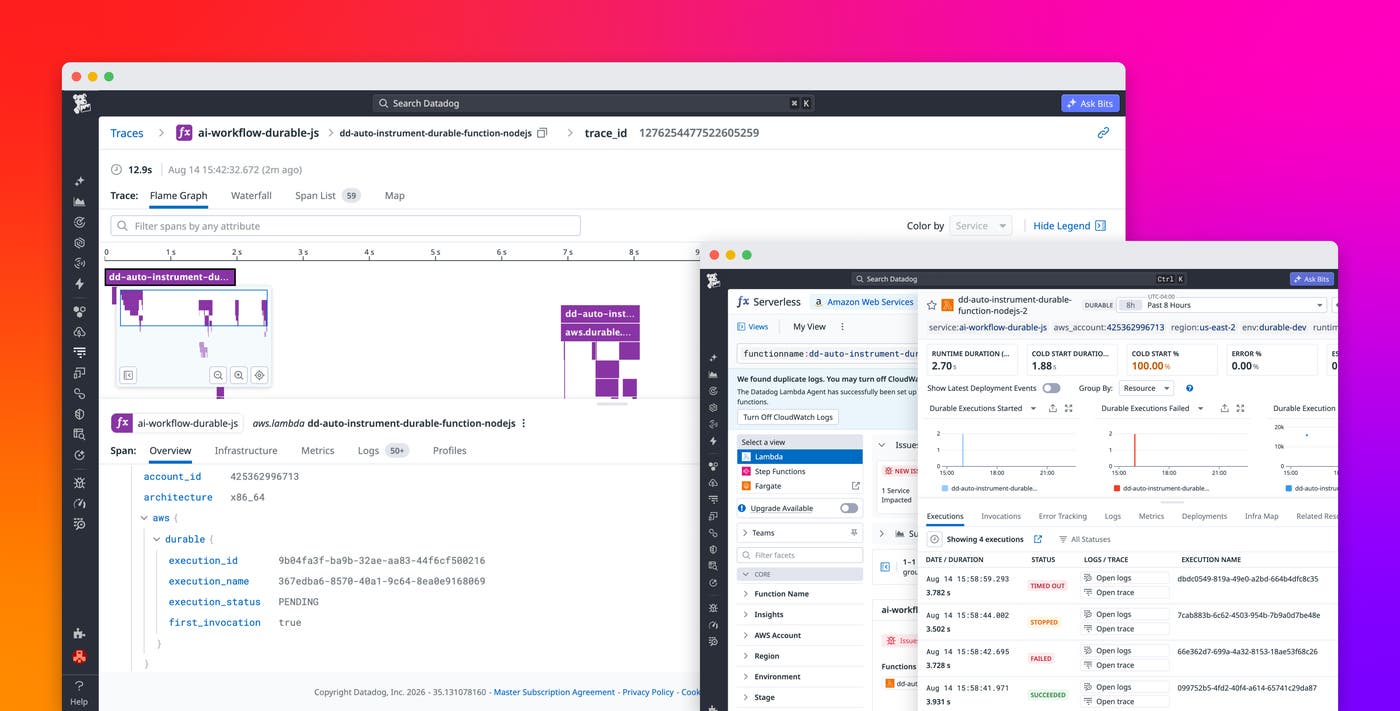Open the external link icon next to Fargate

point(855,486)
